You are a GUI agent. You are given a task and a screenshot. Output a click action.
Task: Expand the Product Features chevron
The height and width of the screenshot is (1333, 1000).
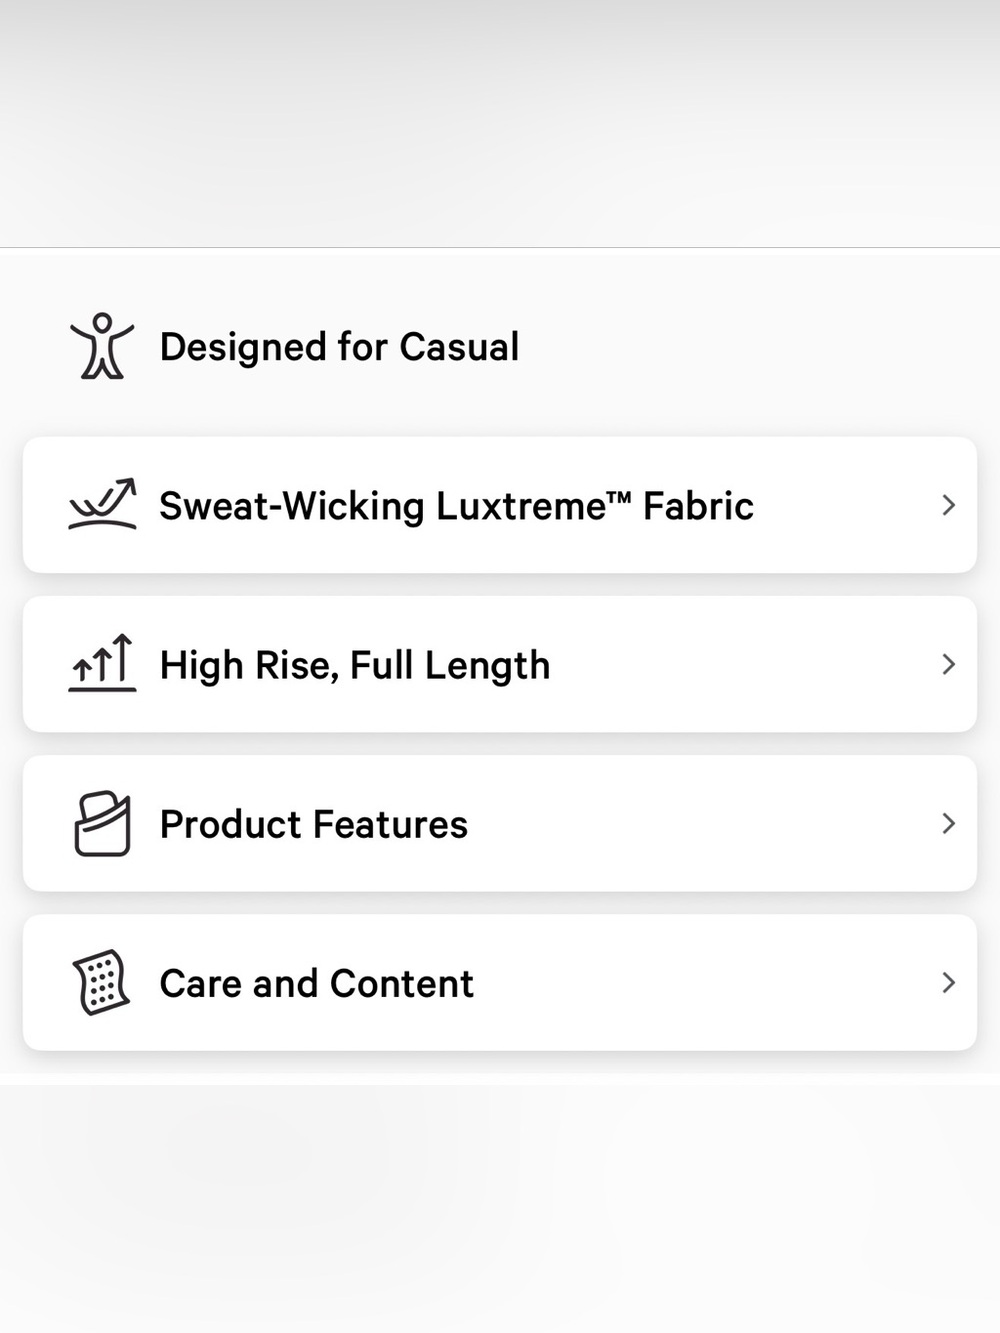[949, 823]
